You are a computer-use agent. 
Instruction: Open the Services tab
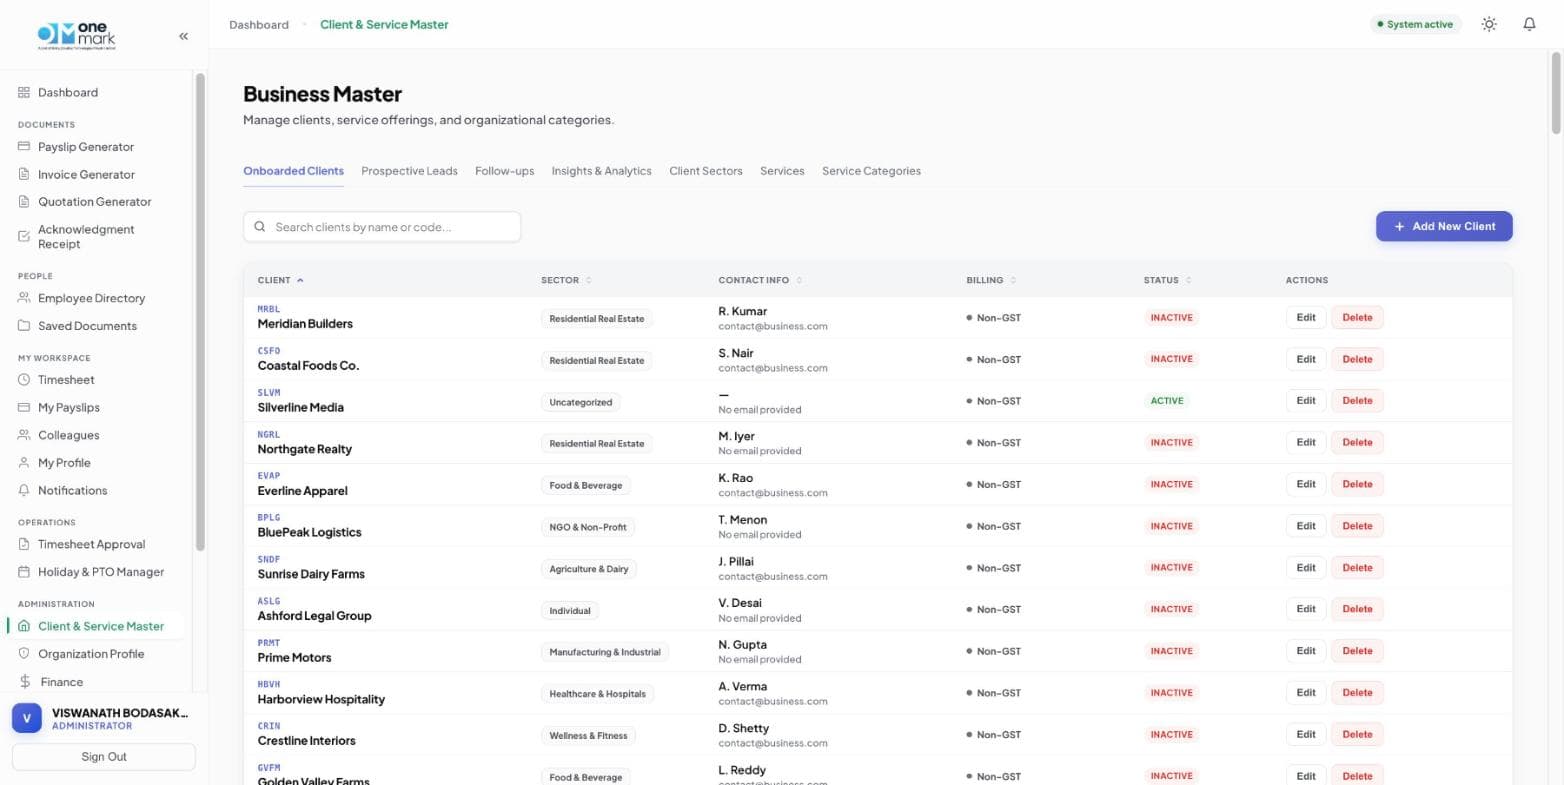(782, 171)
